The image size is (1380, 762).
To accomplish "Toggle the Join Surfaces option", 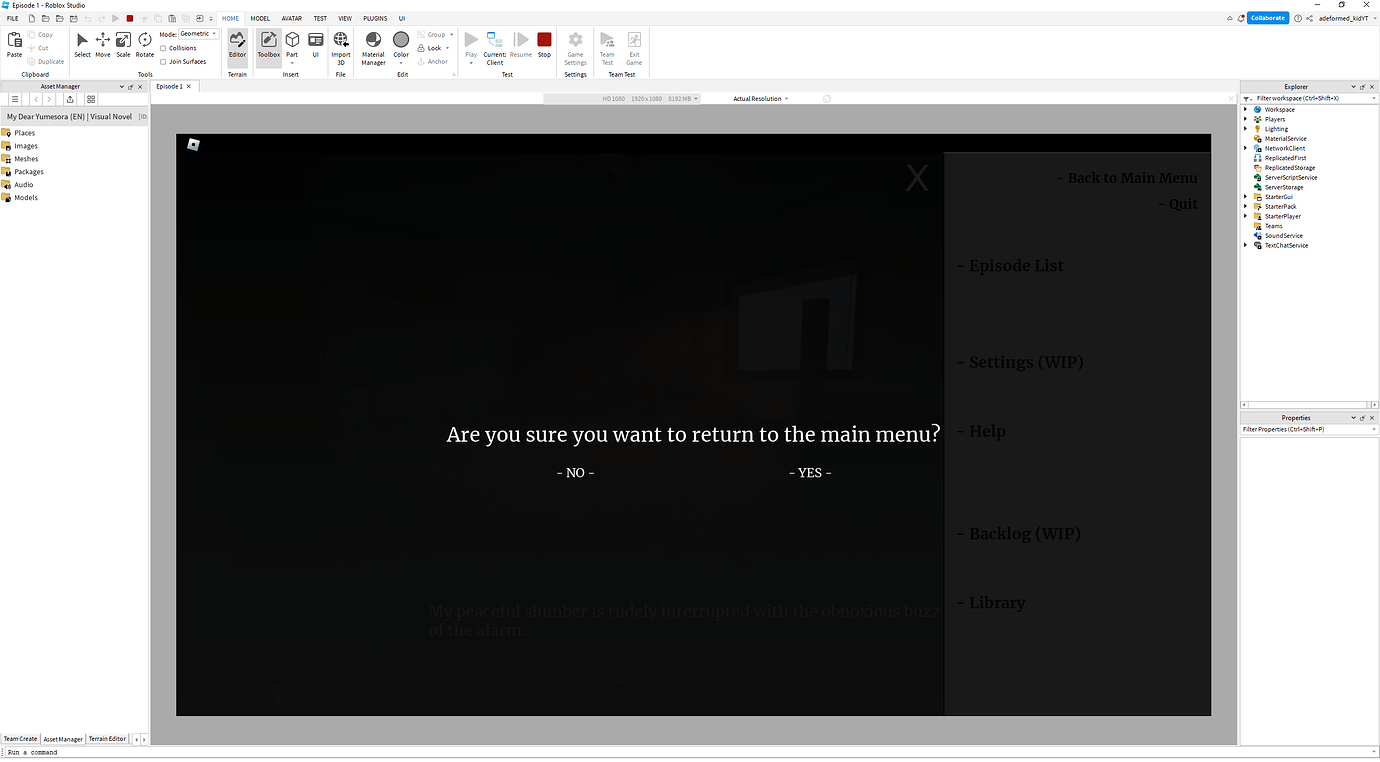I will click(x=163, y=61).
